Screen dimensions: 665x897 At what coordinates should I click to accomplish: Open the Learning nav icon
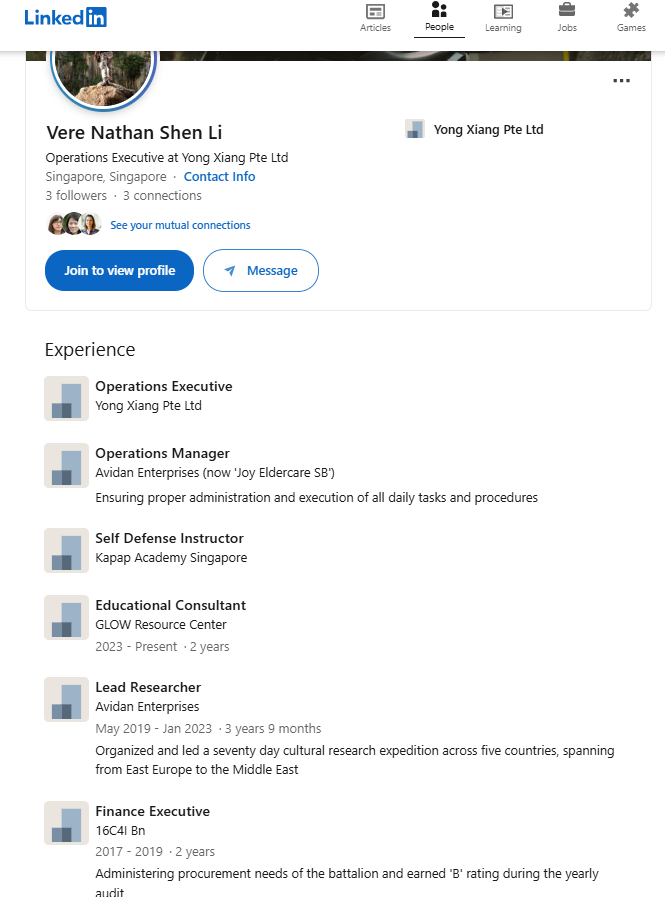coord(503,12)
